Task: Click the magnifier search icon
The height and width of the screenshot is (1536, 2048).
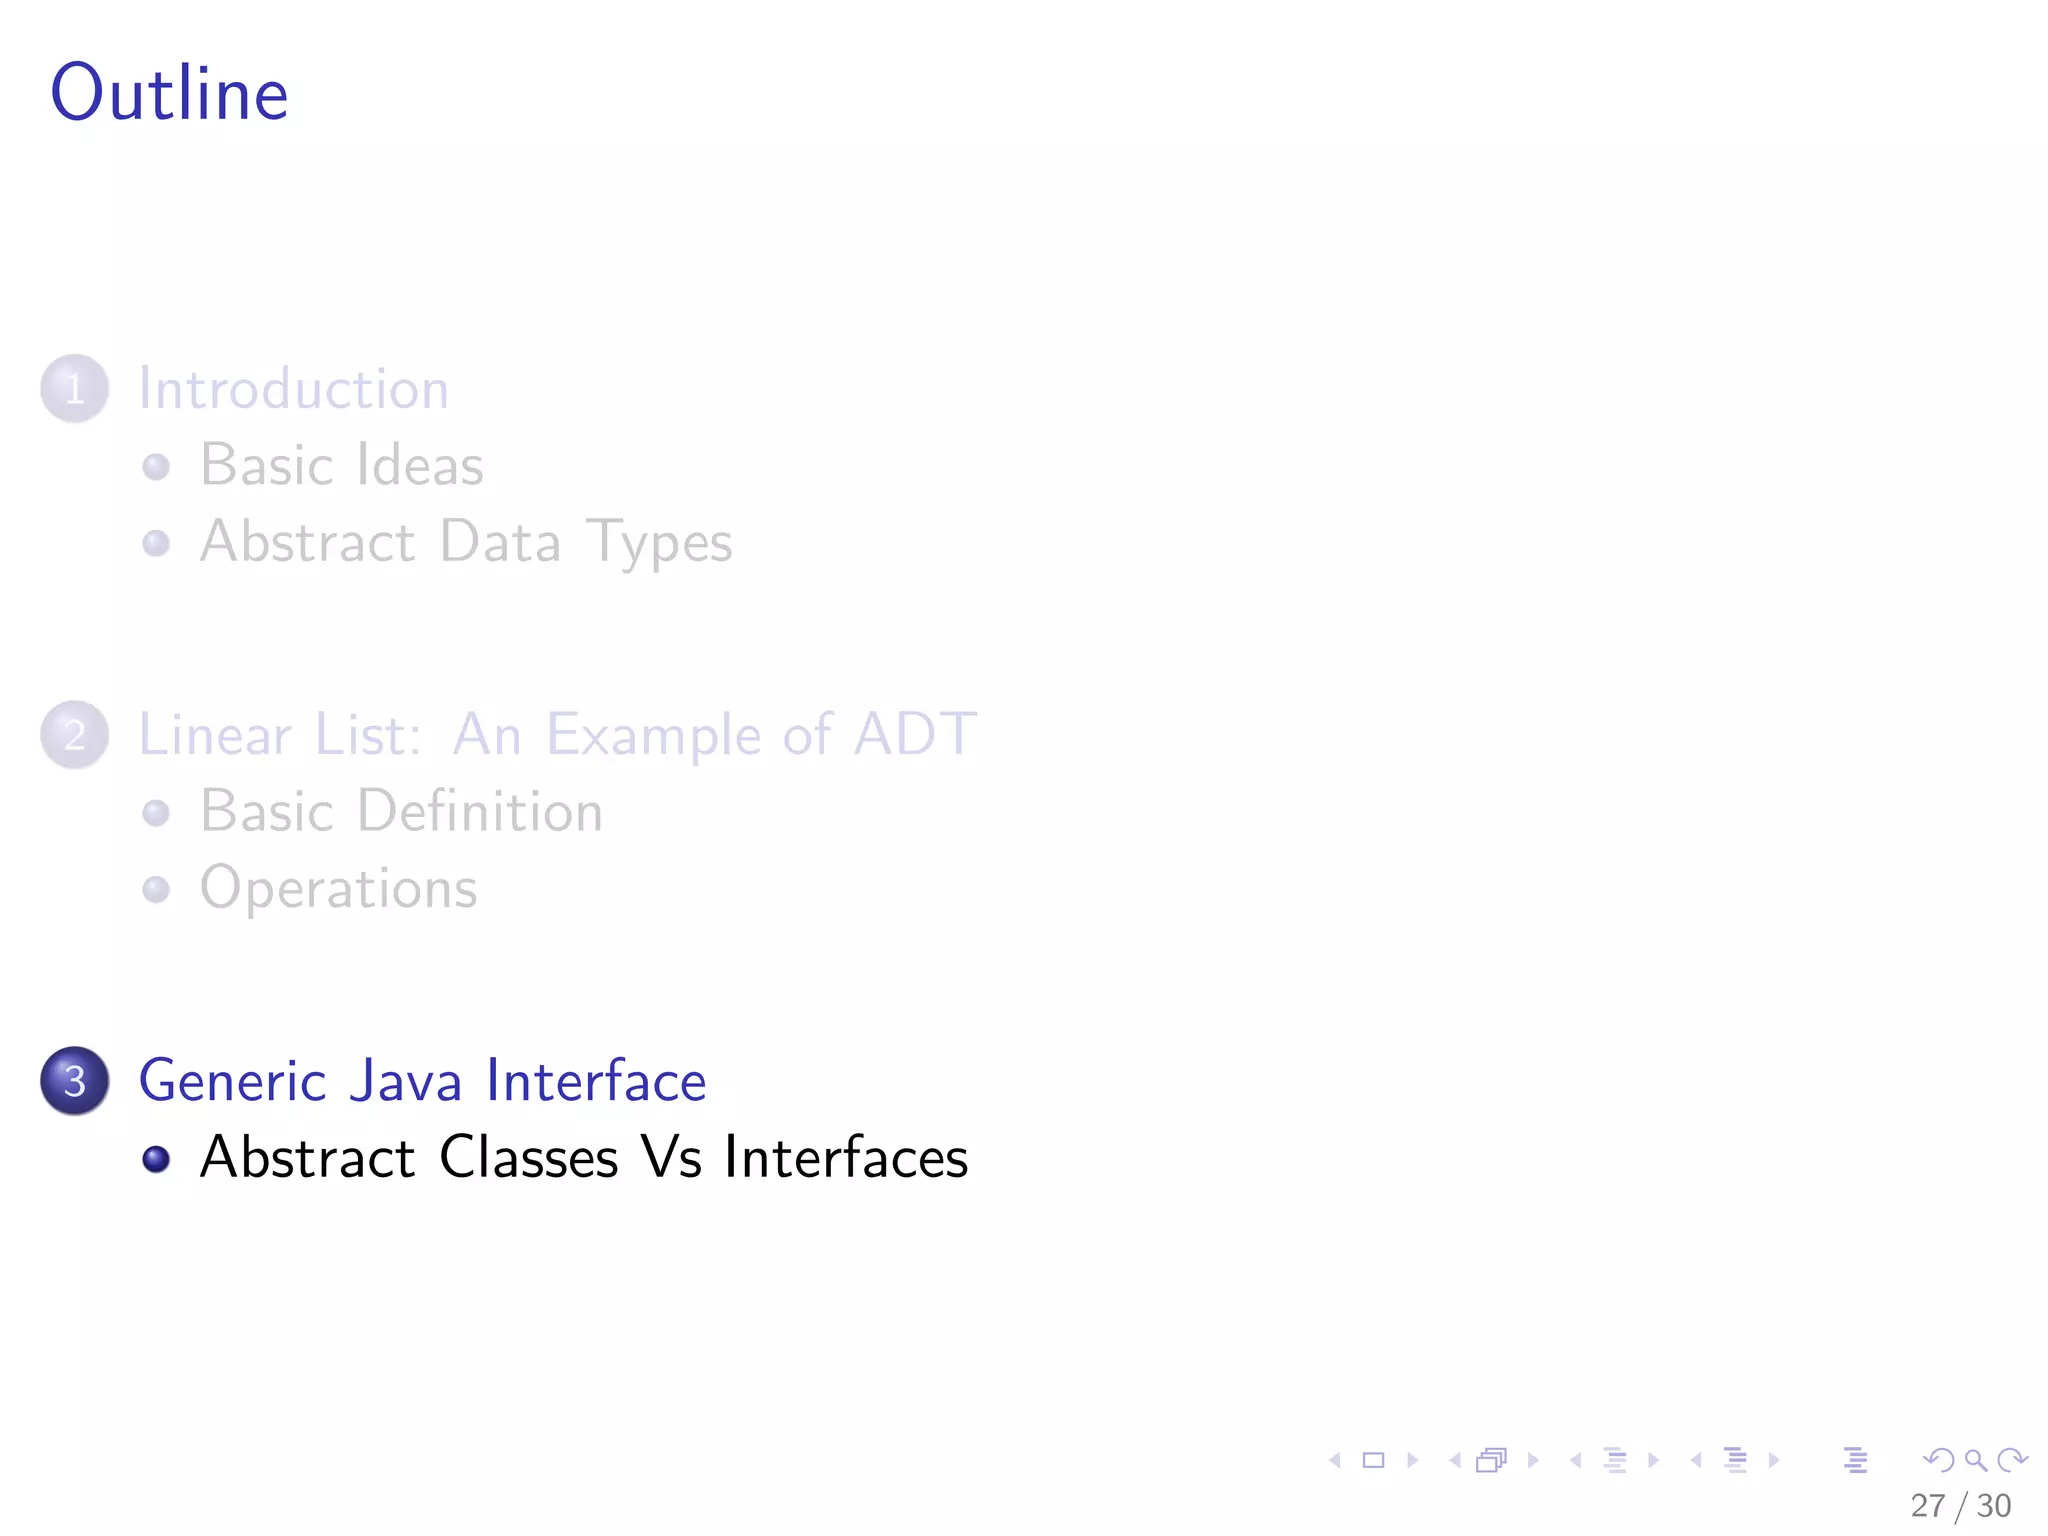Action: [x=1975, y=1461]
